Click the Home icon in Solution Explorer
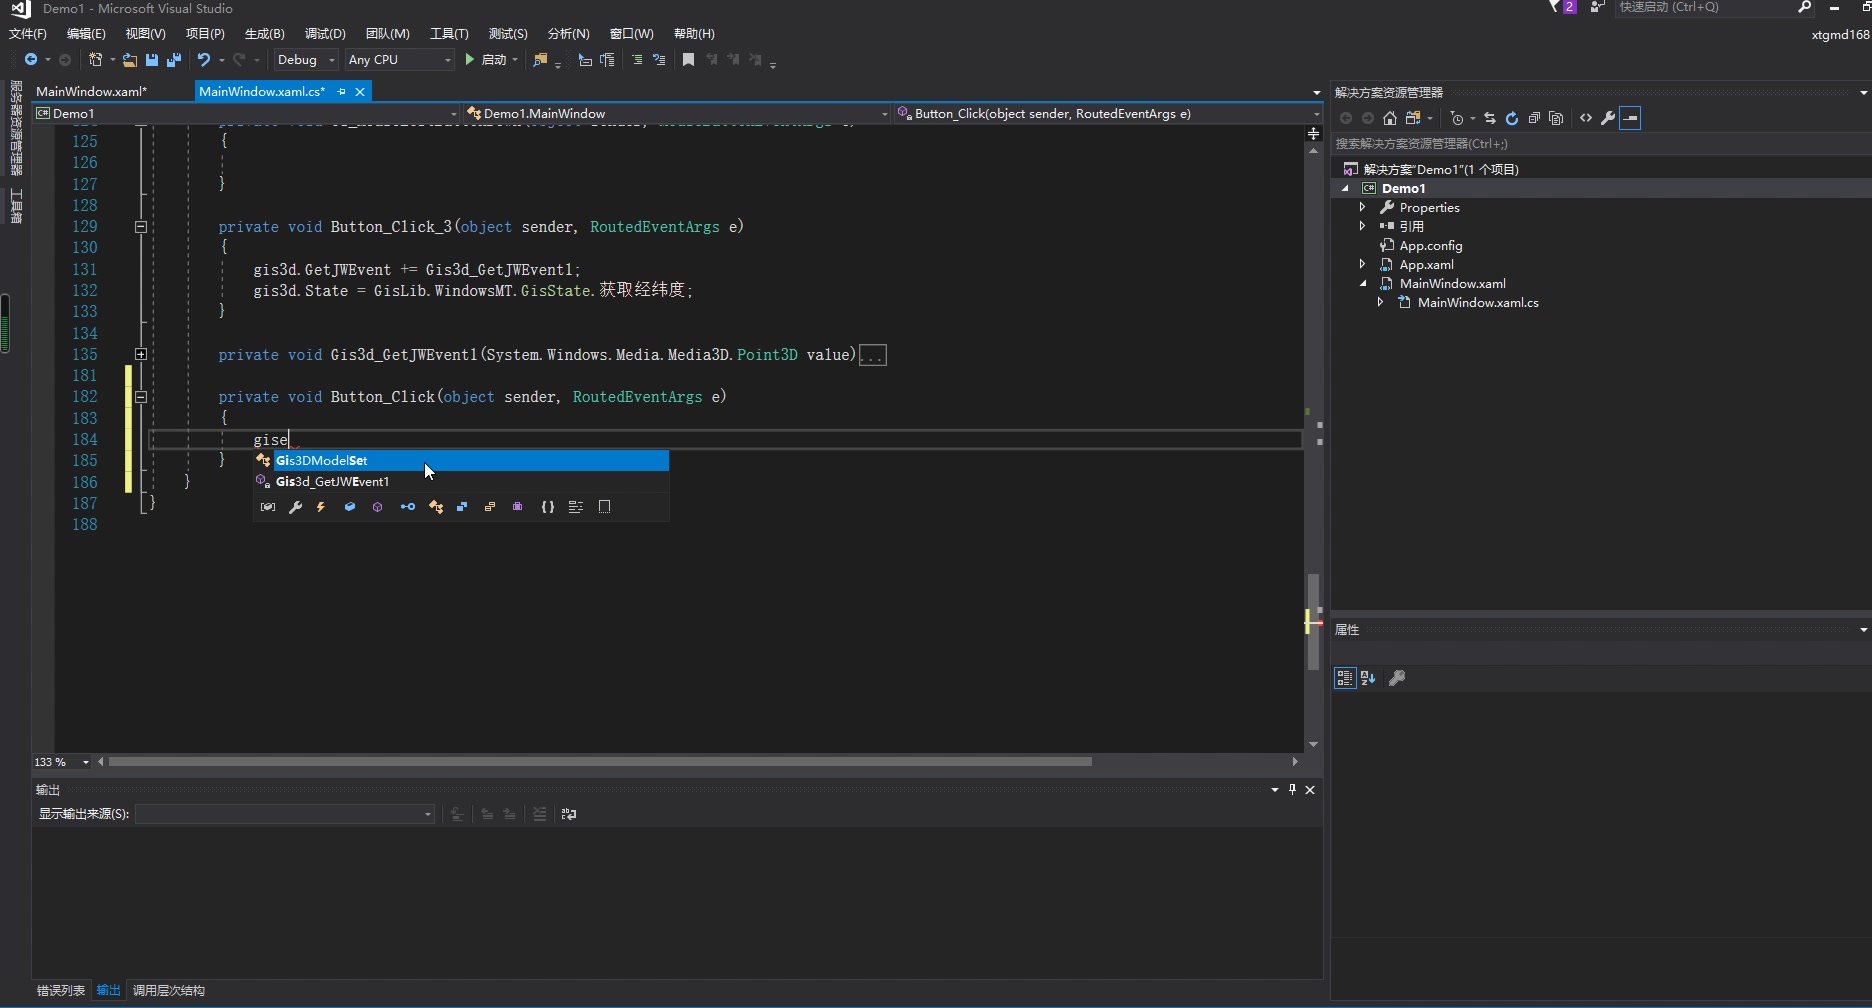1872x1008 pixels. click(x=1390, y=118)
